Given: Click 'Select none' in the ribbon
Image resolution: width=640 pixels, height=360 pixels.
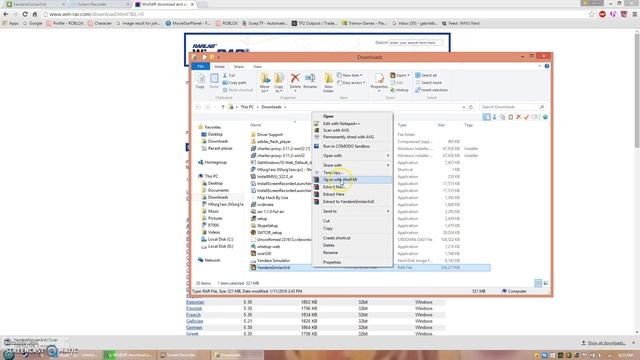Looking at the screenshot, I should (428, 83).
